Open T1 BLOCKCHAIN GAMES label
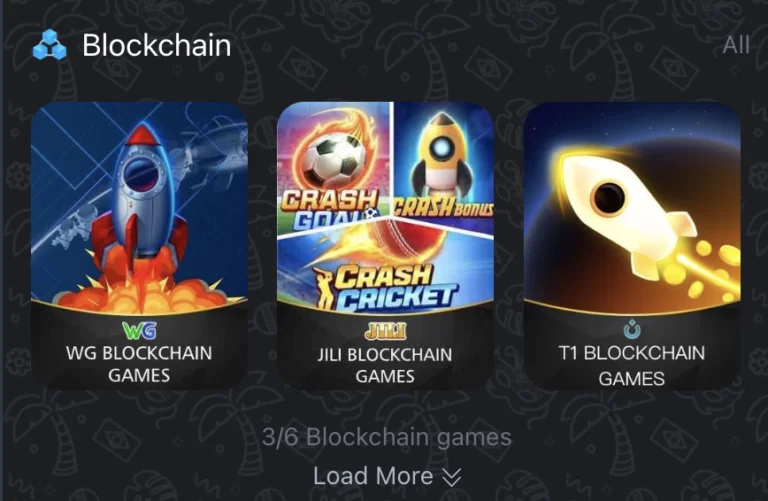The width and height of the screenshot is (768, 501). pyautogui.click(x=632, y=366)
